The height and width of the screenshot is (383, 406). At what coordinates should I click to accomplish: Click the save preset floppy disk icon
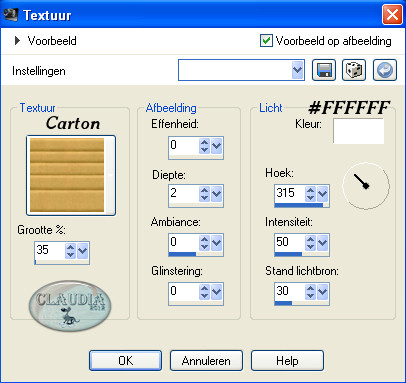(x=324, y=70)
